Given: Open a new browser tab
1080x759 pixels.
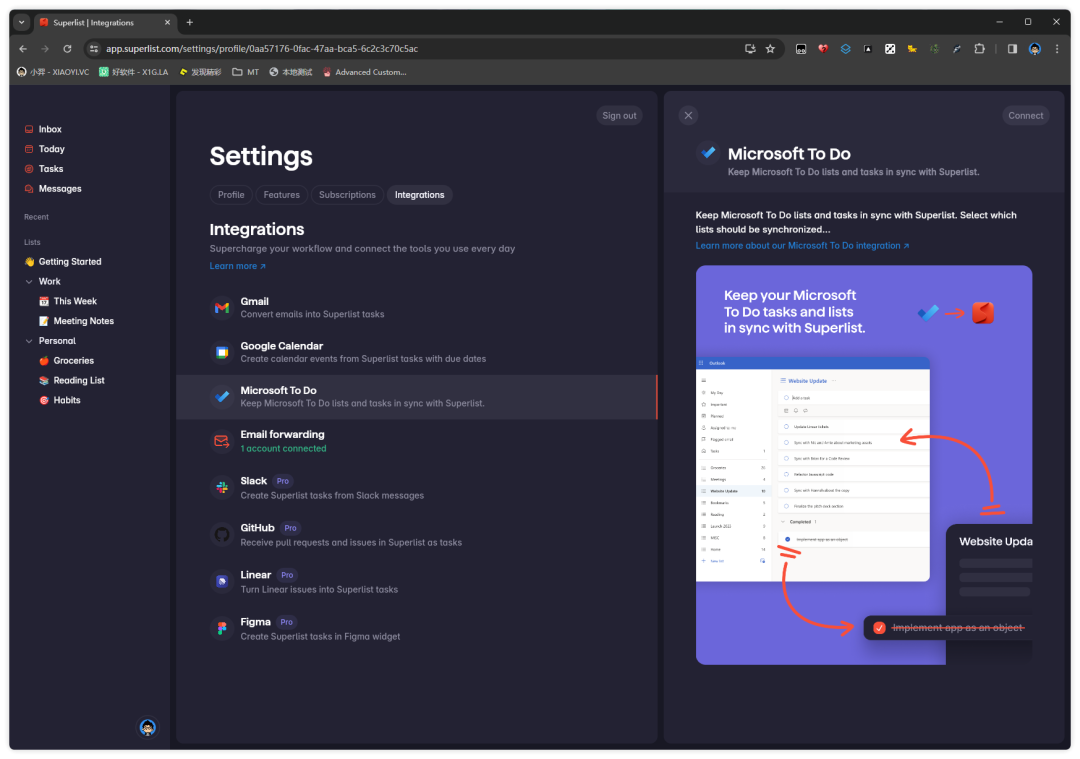Looking at the screenshot, I should tap(189, 23).
